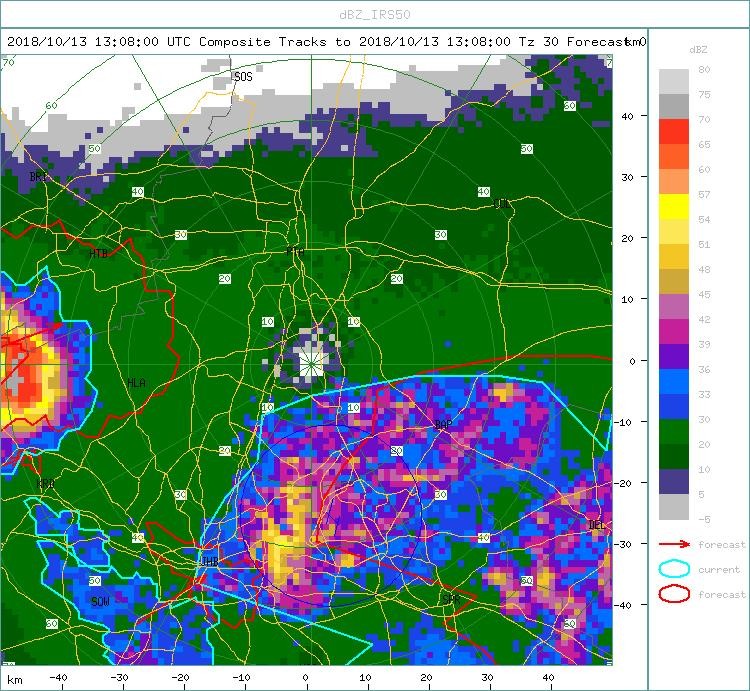Click the BAP station label on map

point(443,424)
